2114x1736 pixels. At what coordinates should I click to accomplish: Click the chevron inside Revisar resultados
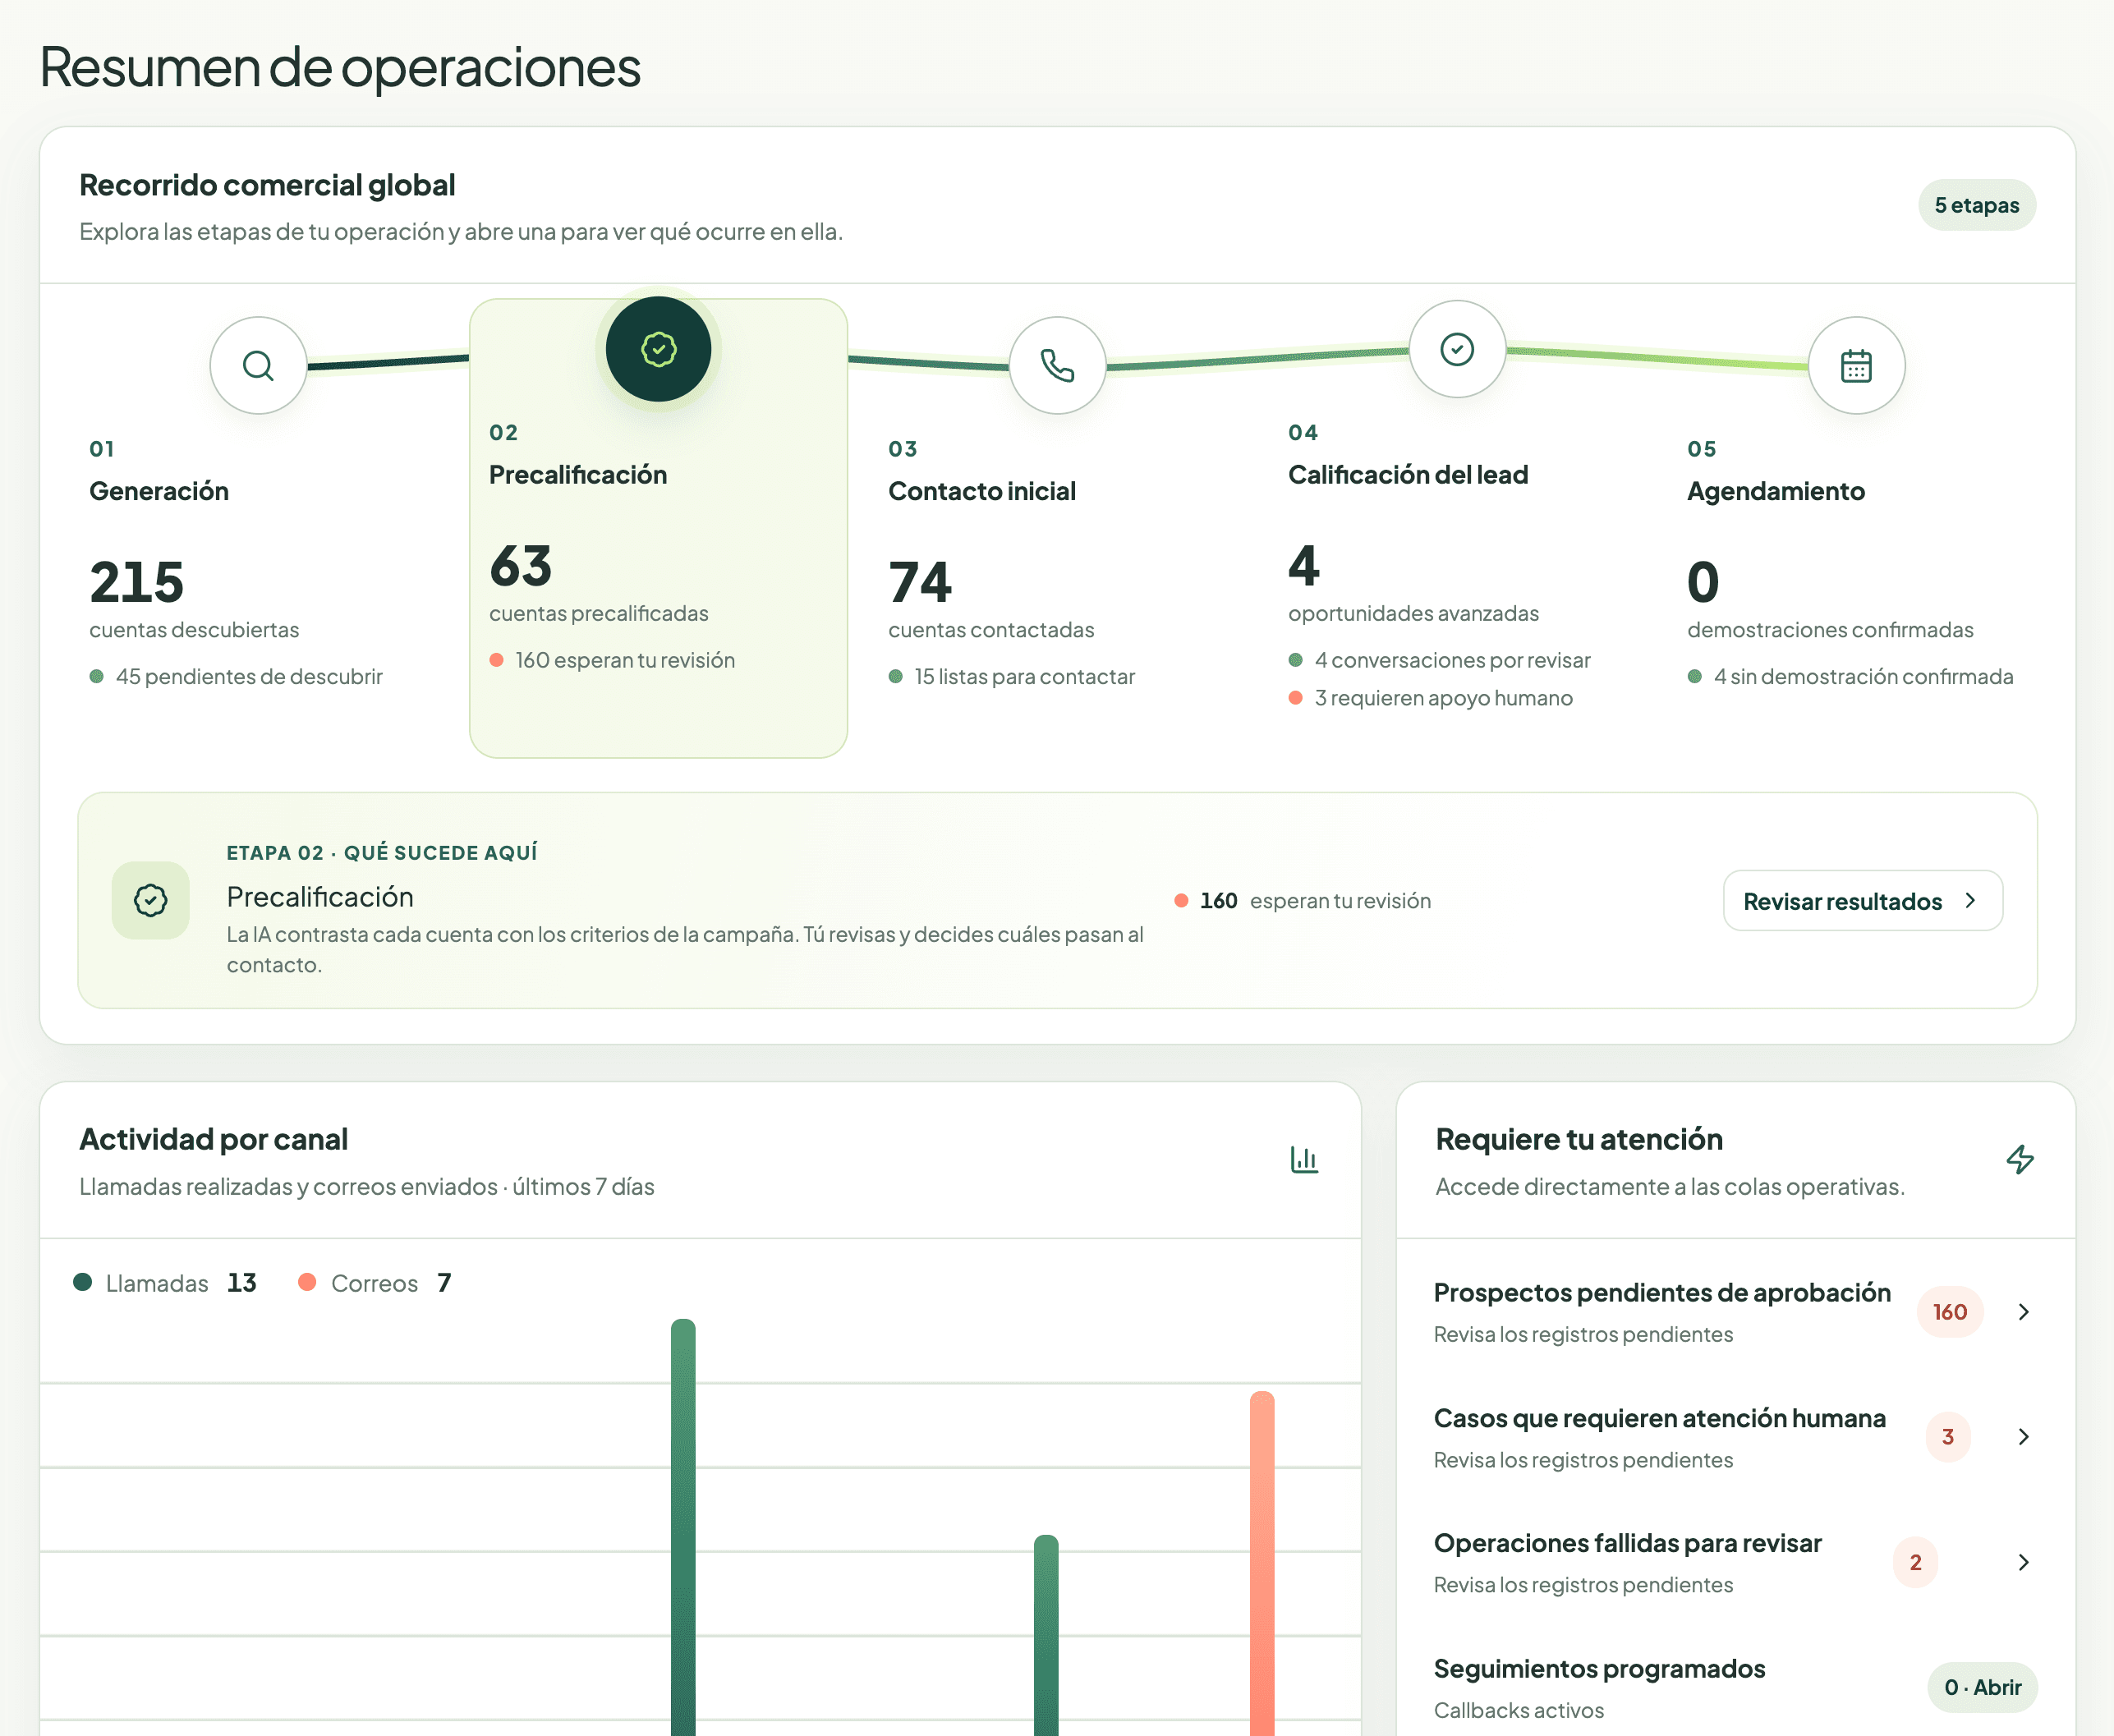coord(1970,901)
